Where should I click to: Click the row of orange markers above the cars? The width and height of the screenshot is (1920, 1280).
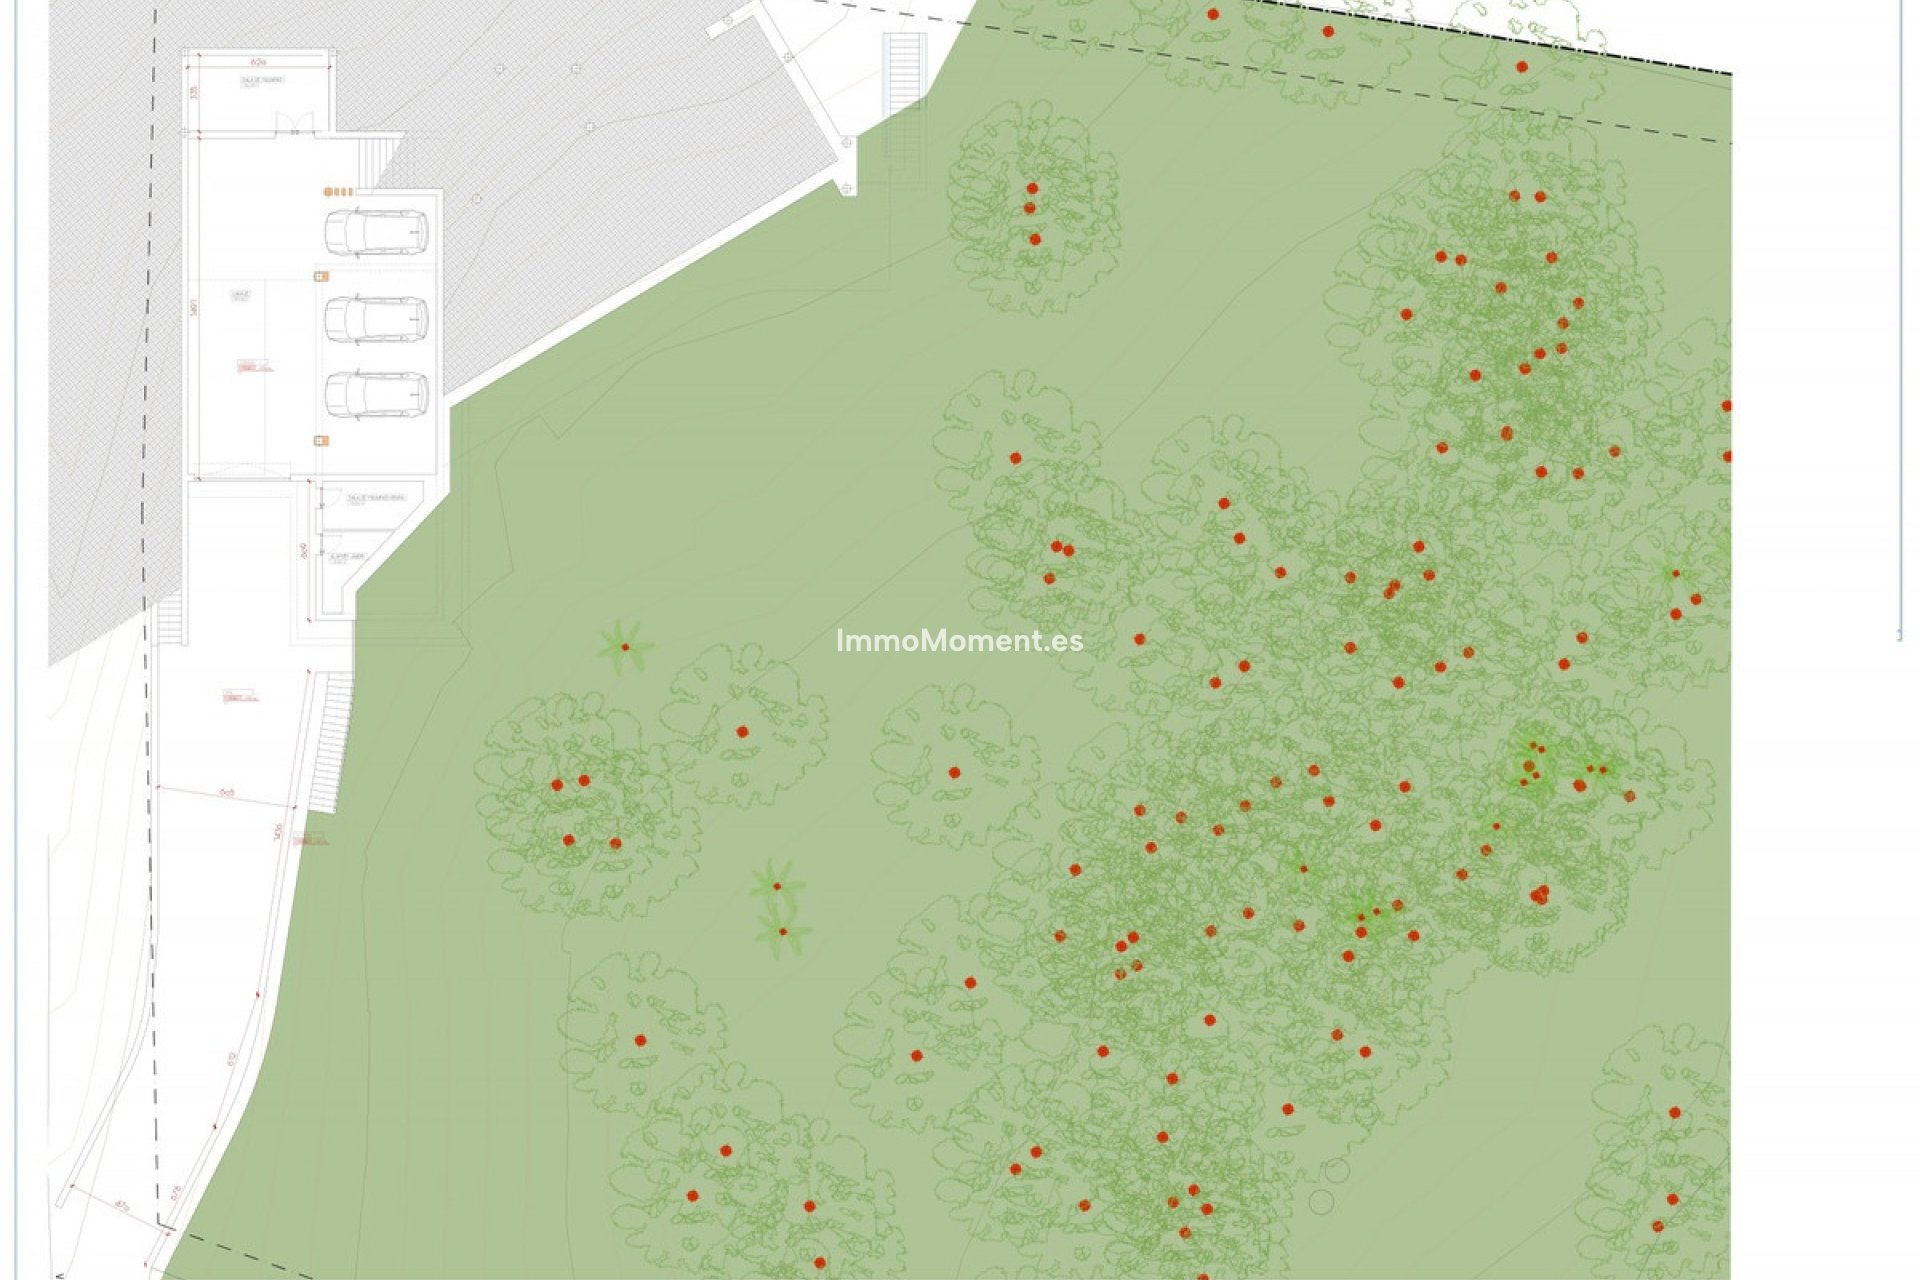coord(339,191)
